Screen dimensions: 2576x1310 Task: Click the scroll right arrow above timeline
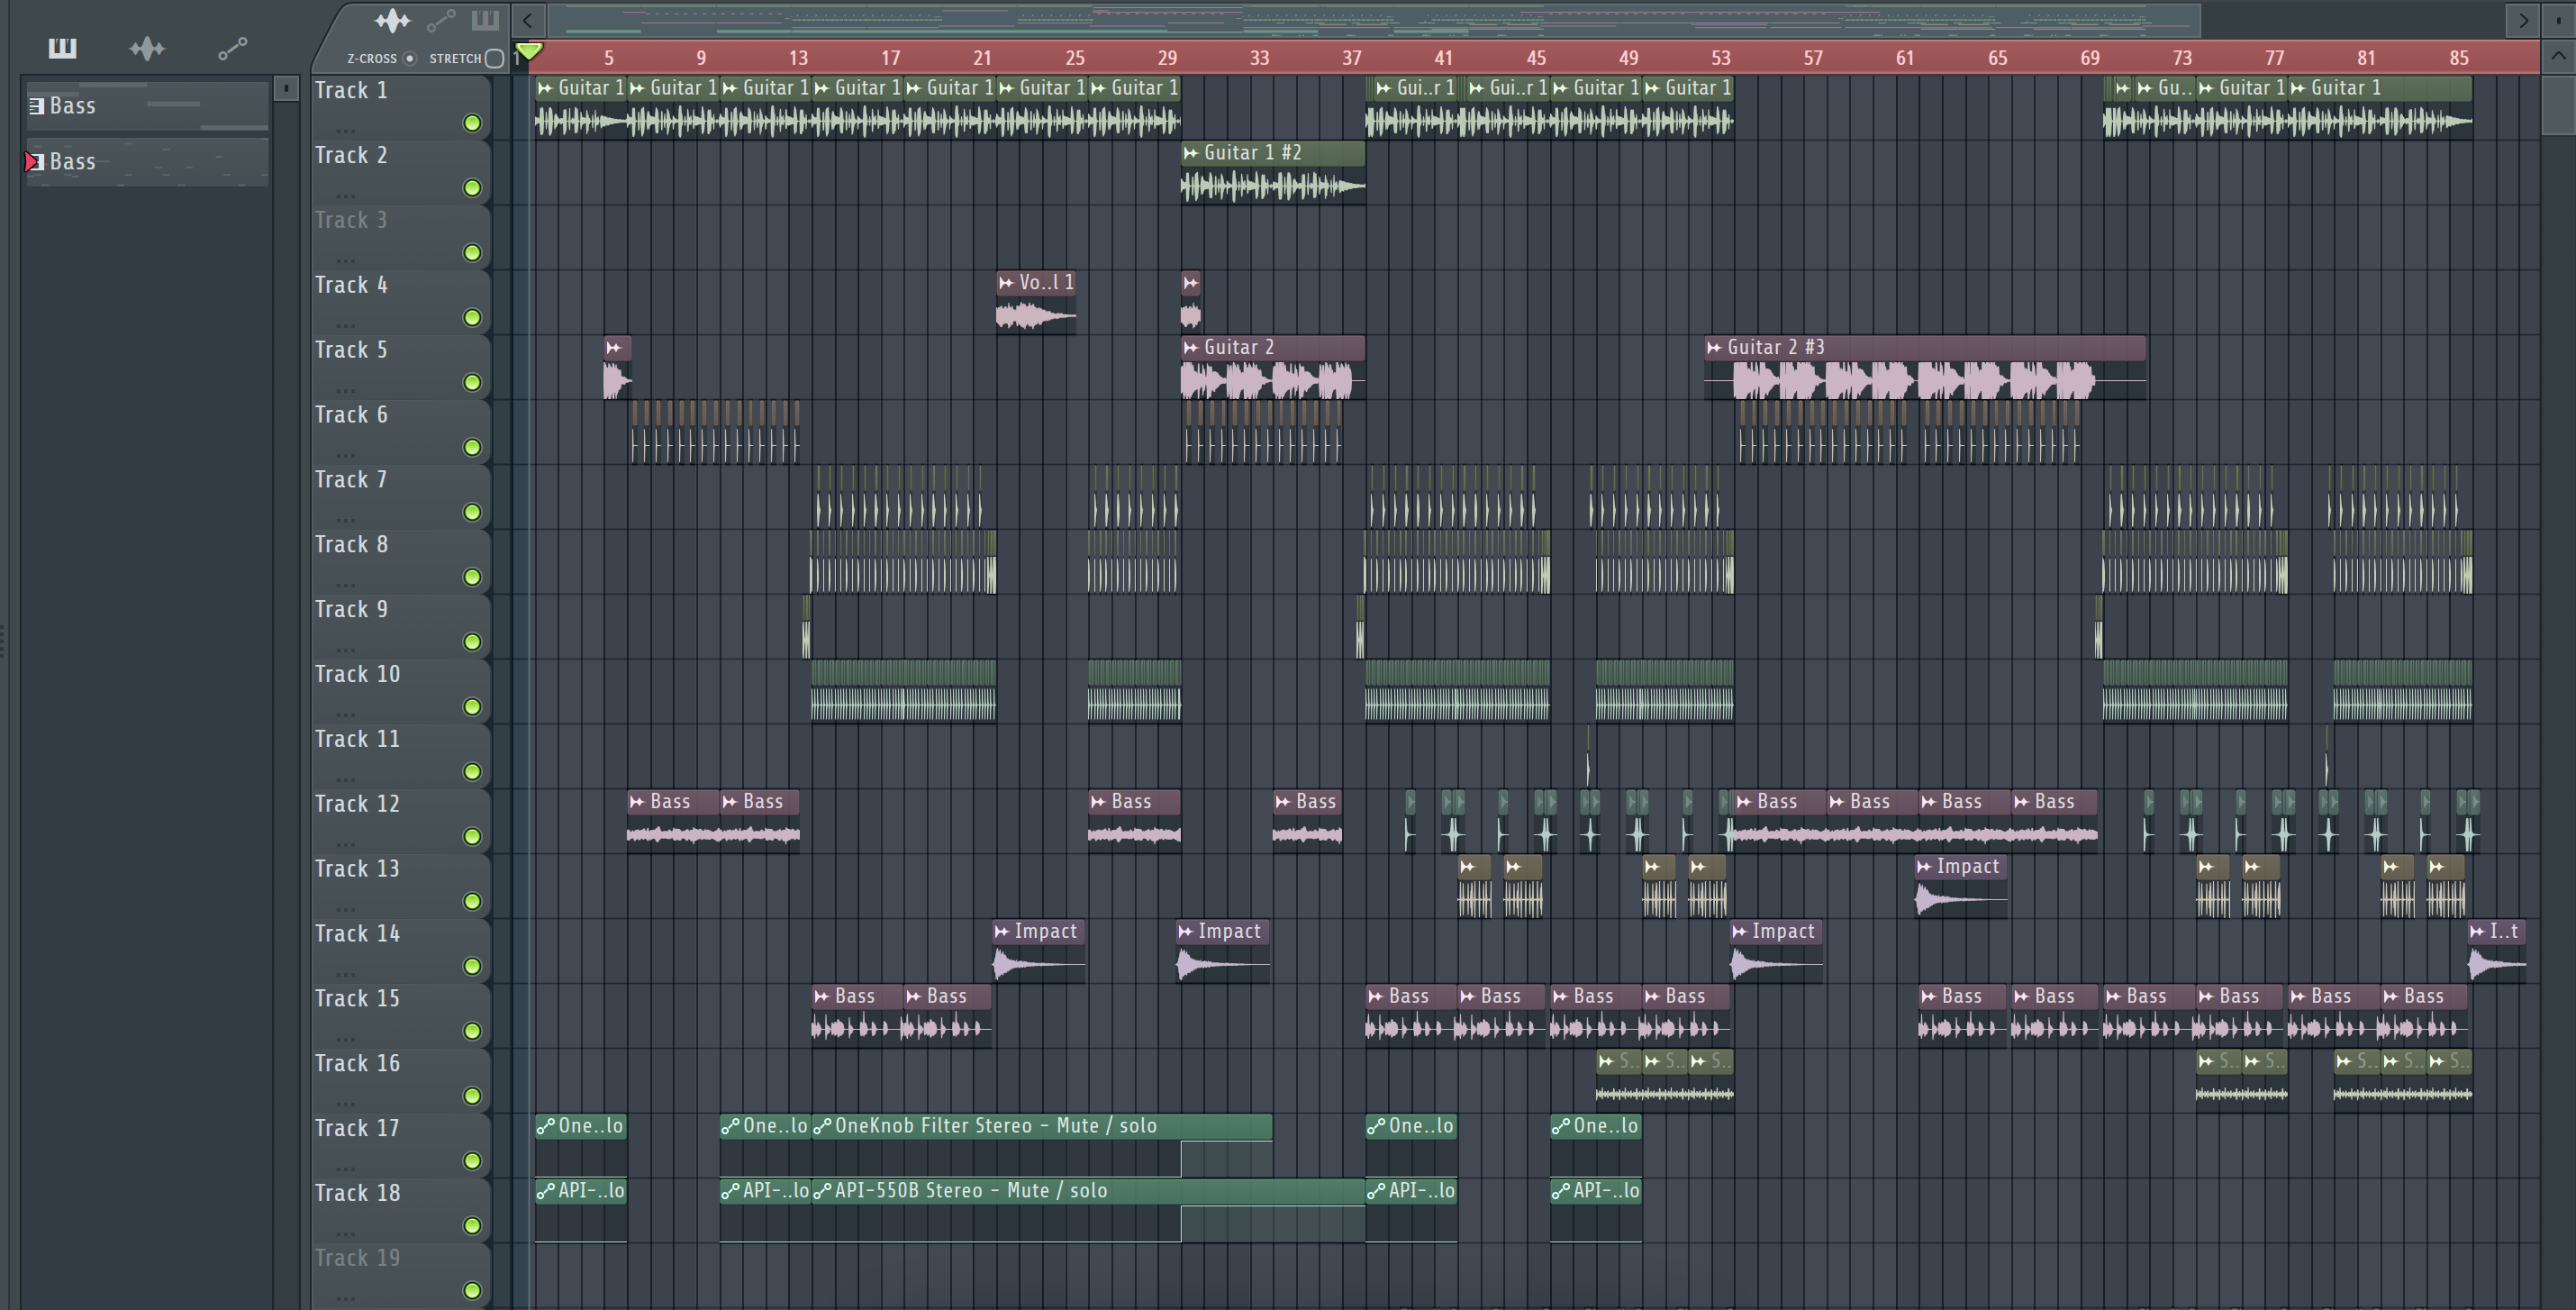pyautogui.click(x=2522, y=20)
